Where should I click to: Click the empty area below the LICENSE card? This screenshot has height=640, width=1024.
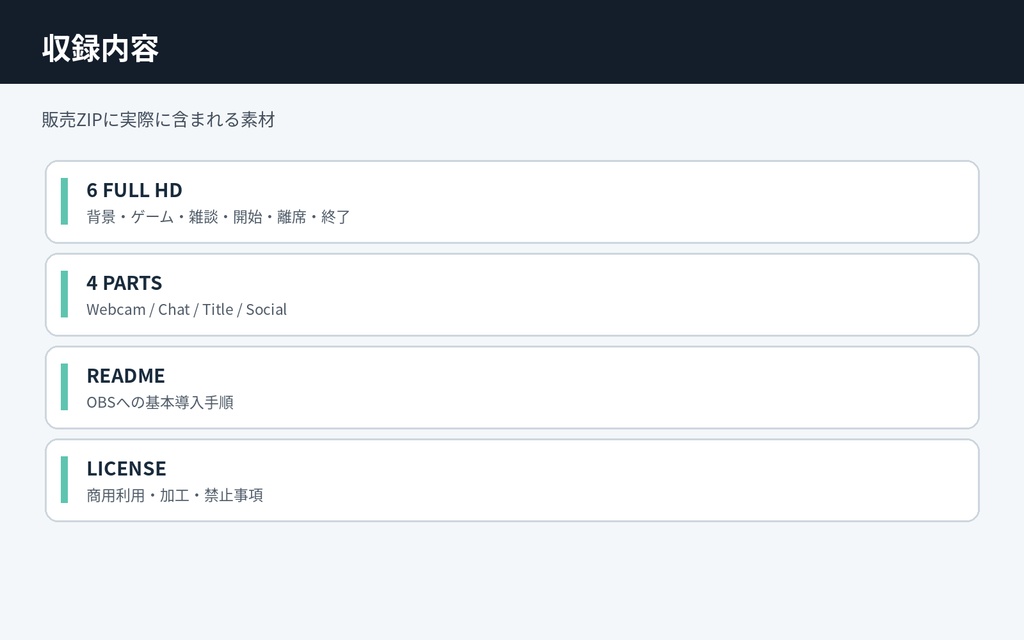pos(512,581)
